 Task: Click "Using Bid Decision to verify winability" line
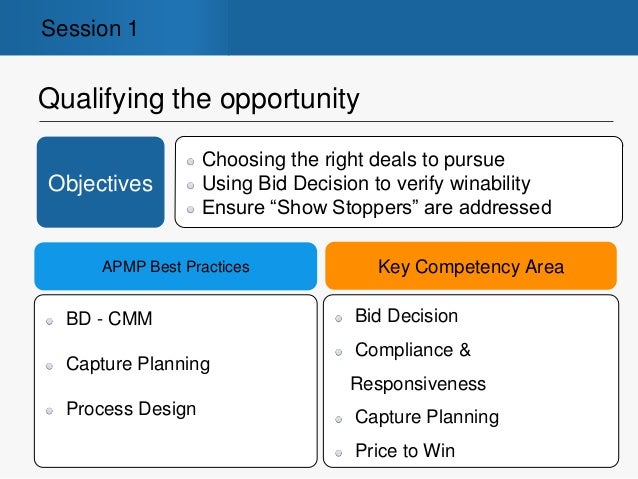[x=366, y=184]
